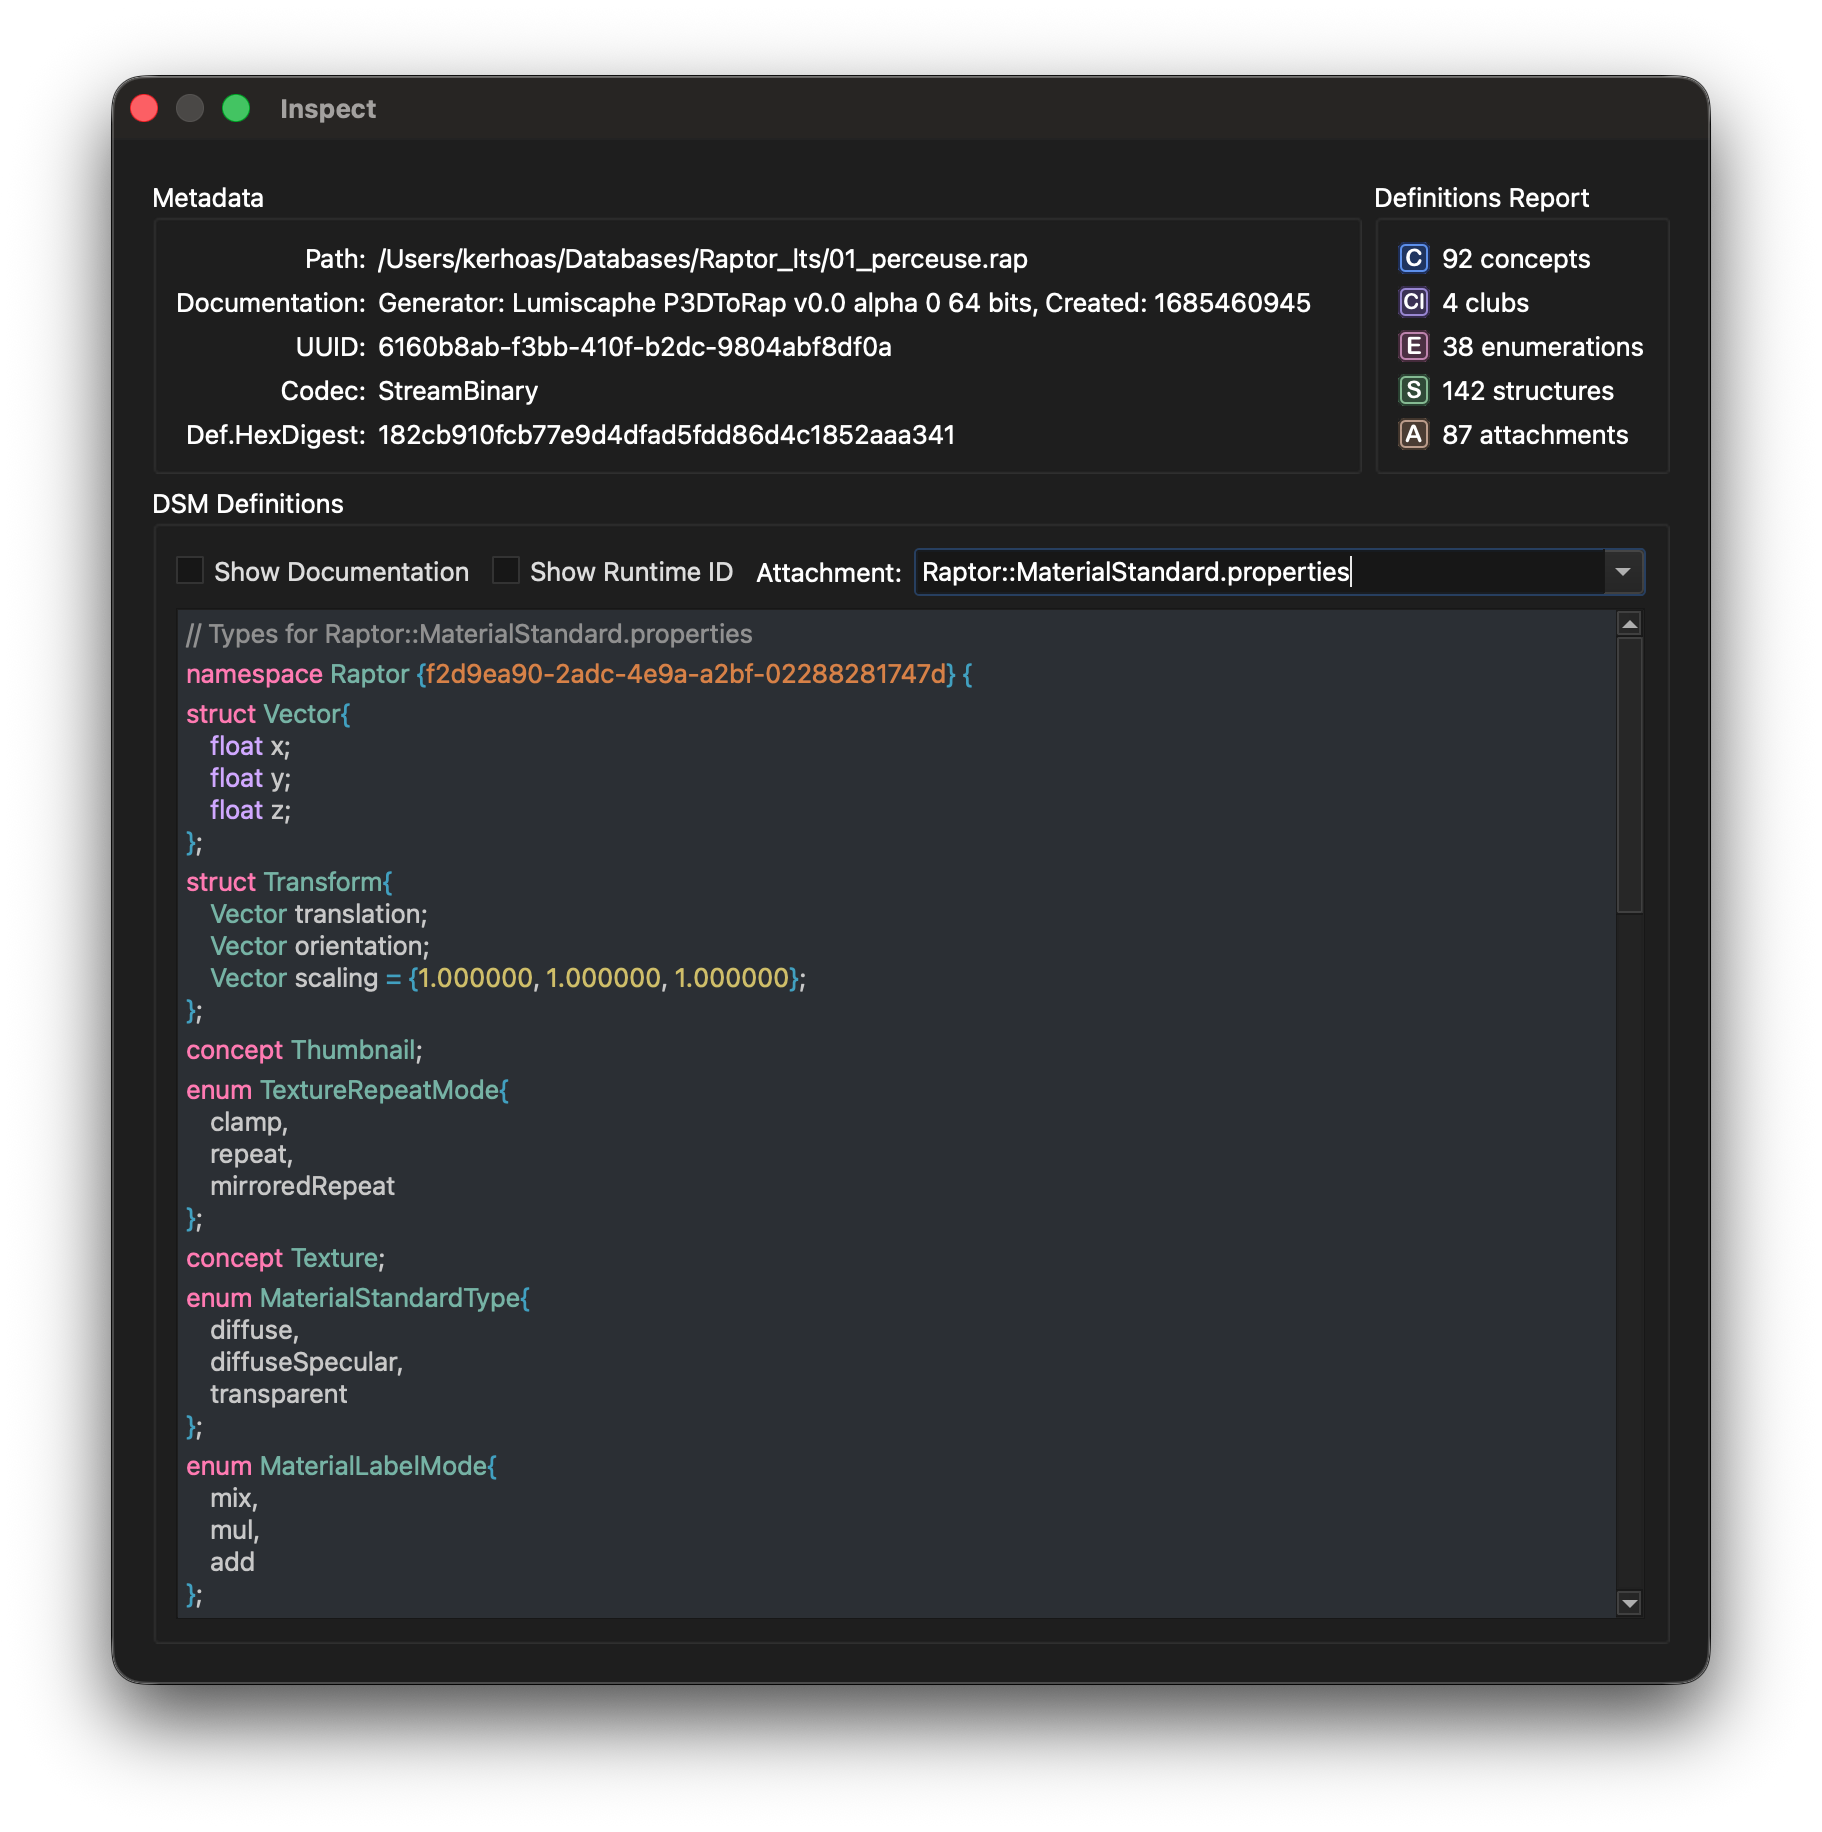Viewport: 1822px width, 1832px height.
Task: Click the scroll up arrow in definitions
Action: [1629, 624]
